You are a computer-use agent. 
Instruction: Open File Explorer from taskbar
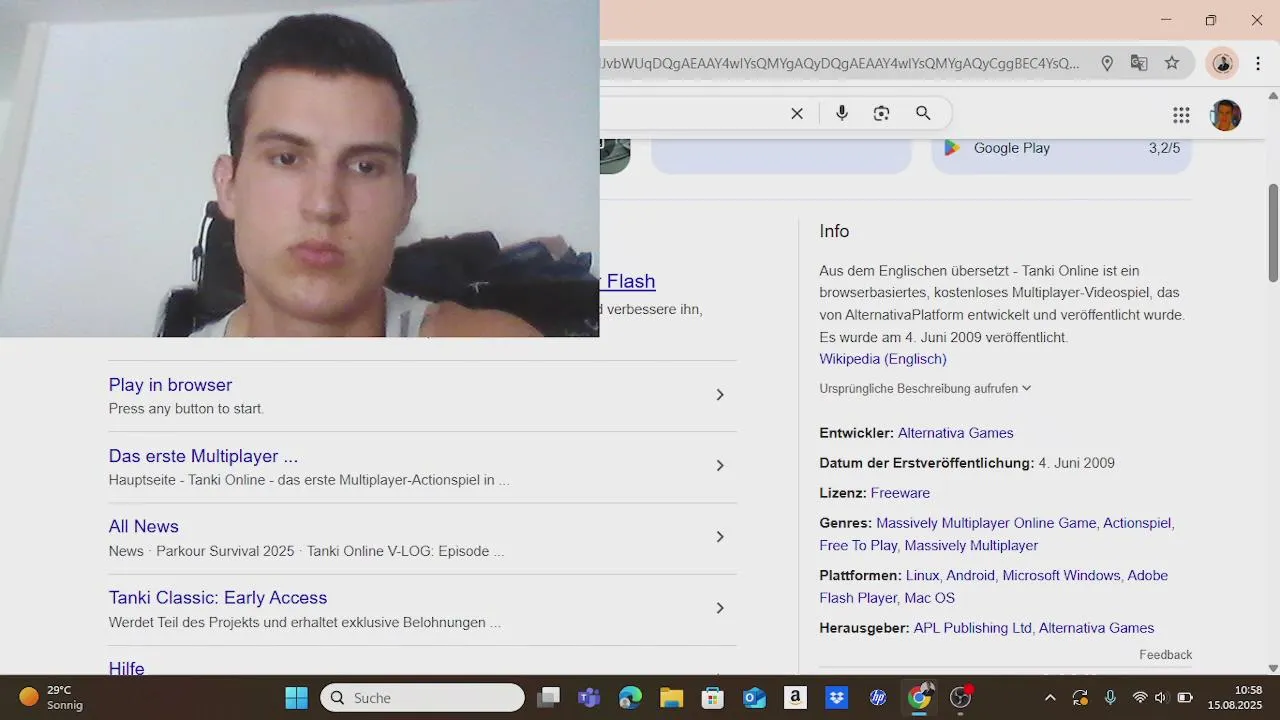pyautogui.click(x=671, y=697)
